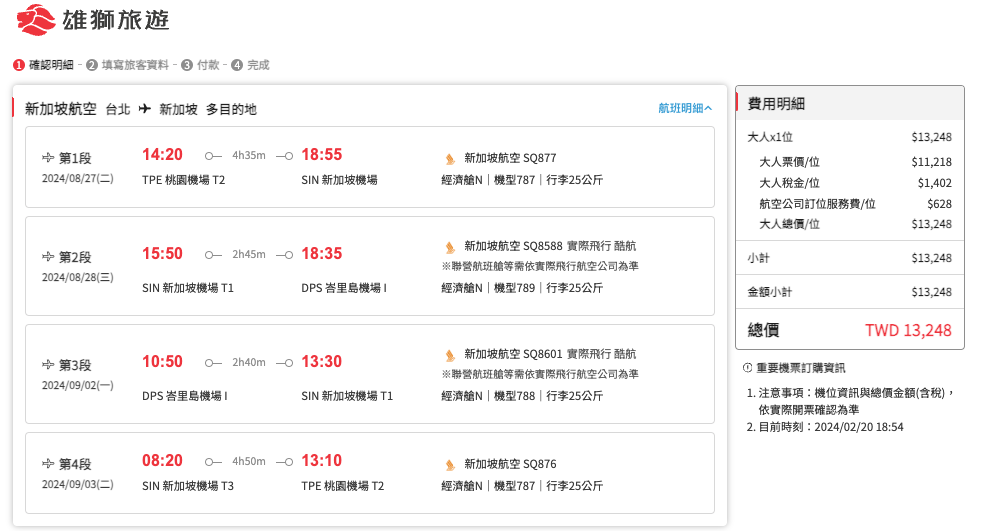The height and width of the screenshot is (531, 995).
Task: Click SIN 新加坡機場 T3 in segment 4
Action: coord(188,485)
